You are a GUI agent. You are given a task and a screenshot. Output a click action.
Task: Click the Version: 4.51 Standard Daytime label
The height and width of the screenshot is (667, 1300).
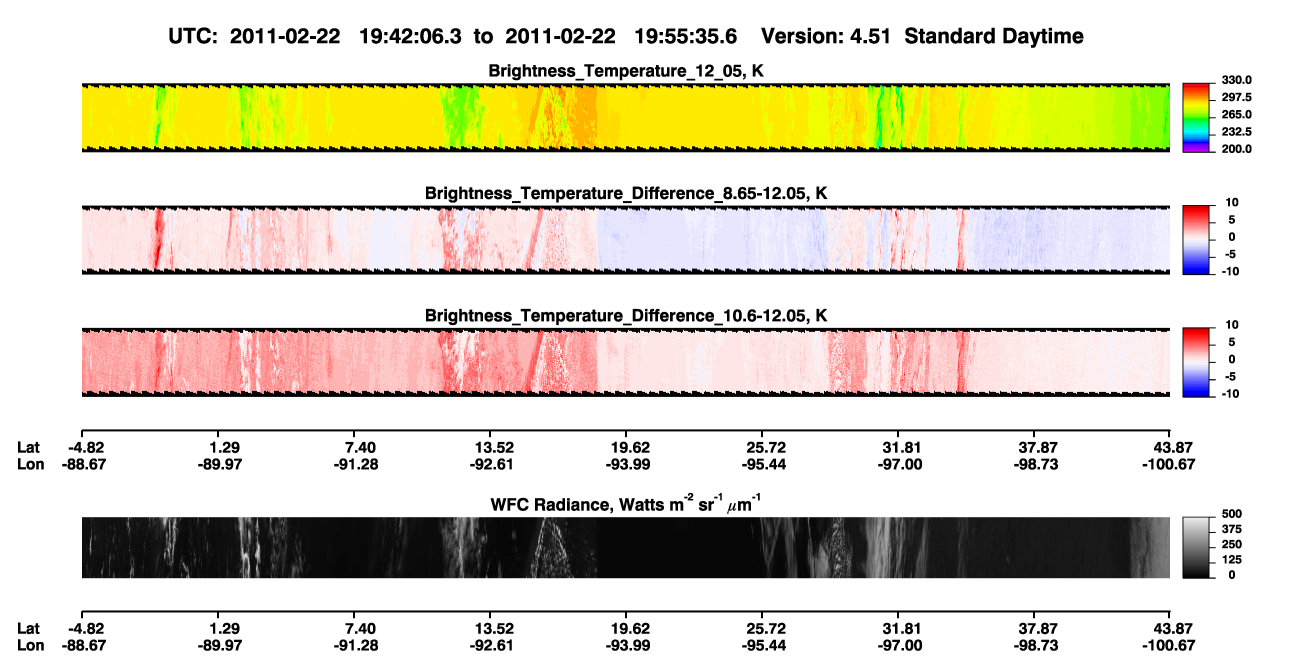922,36
